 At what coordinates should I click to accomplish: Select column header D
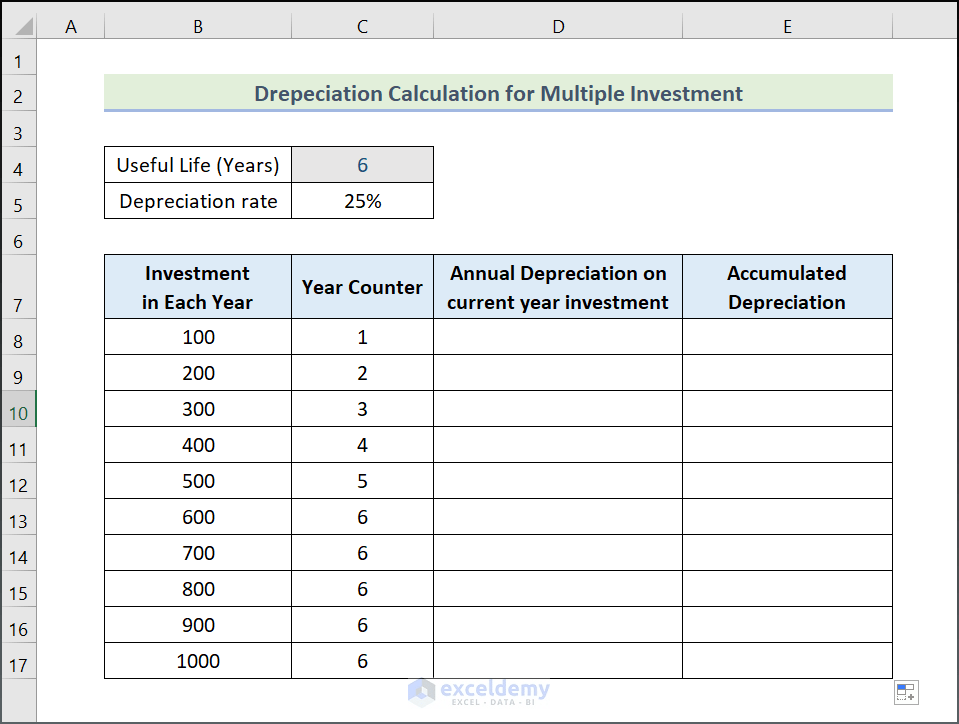(557, 24)
